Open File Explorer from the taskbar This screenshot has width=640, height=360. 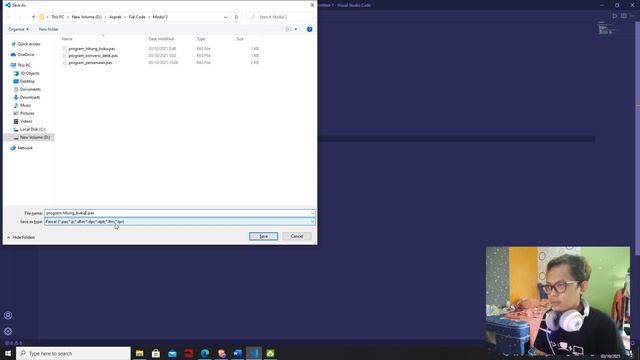click(140, 353)
